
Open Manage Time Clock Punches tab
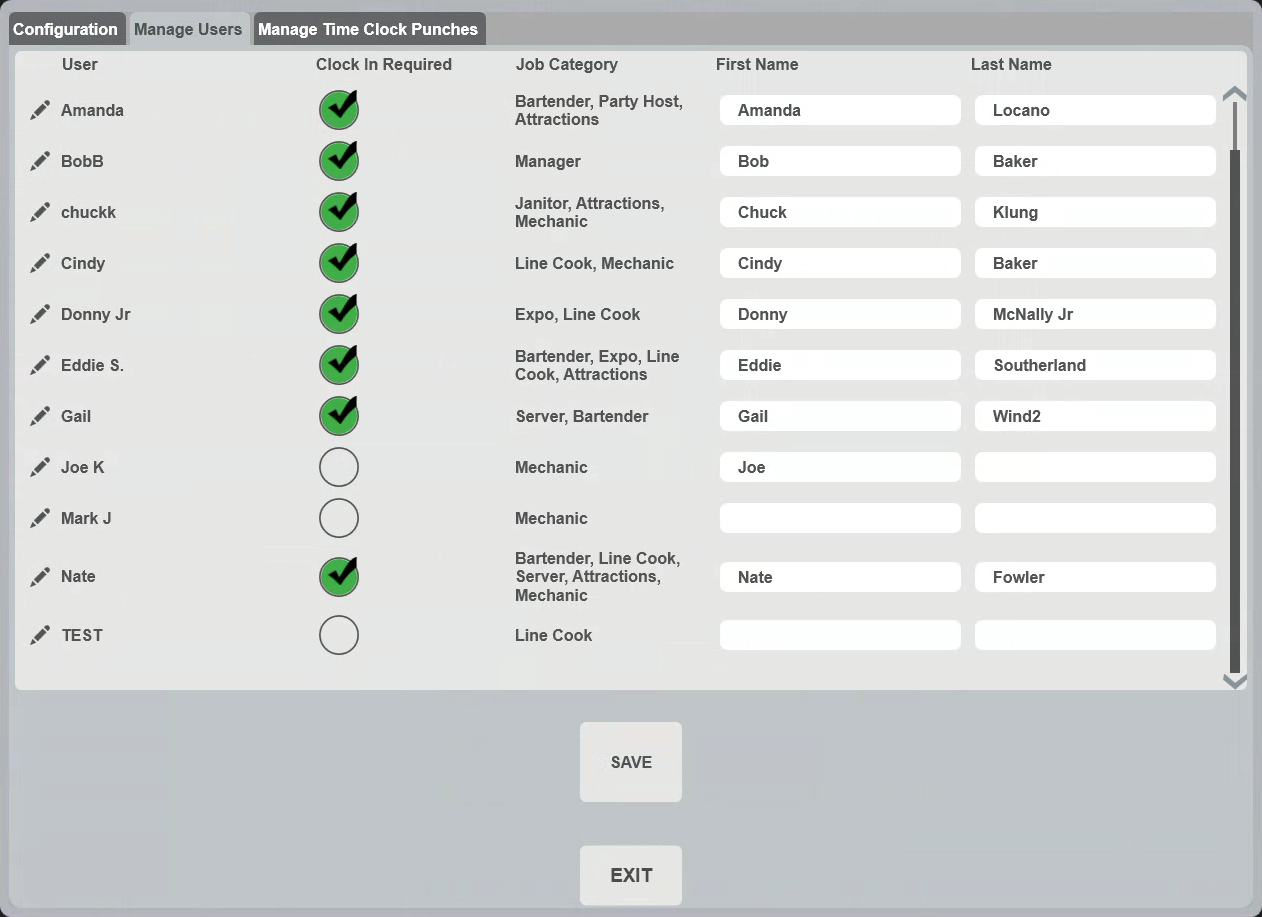pyautogui.click(x=368, y=29)
